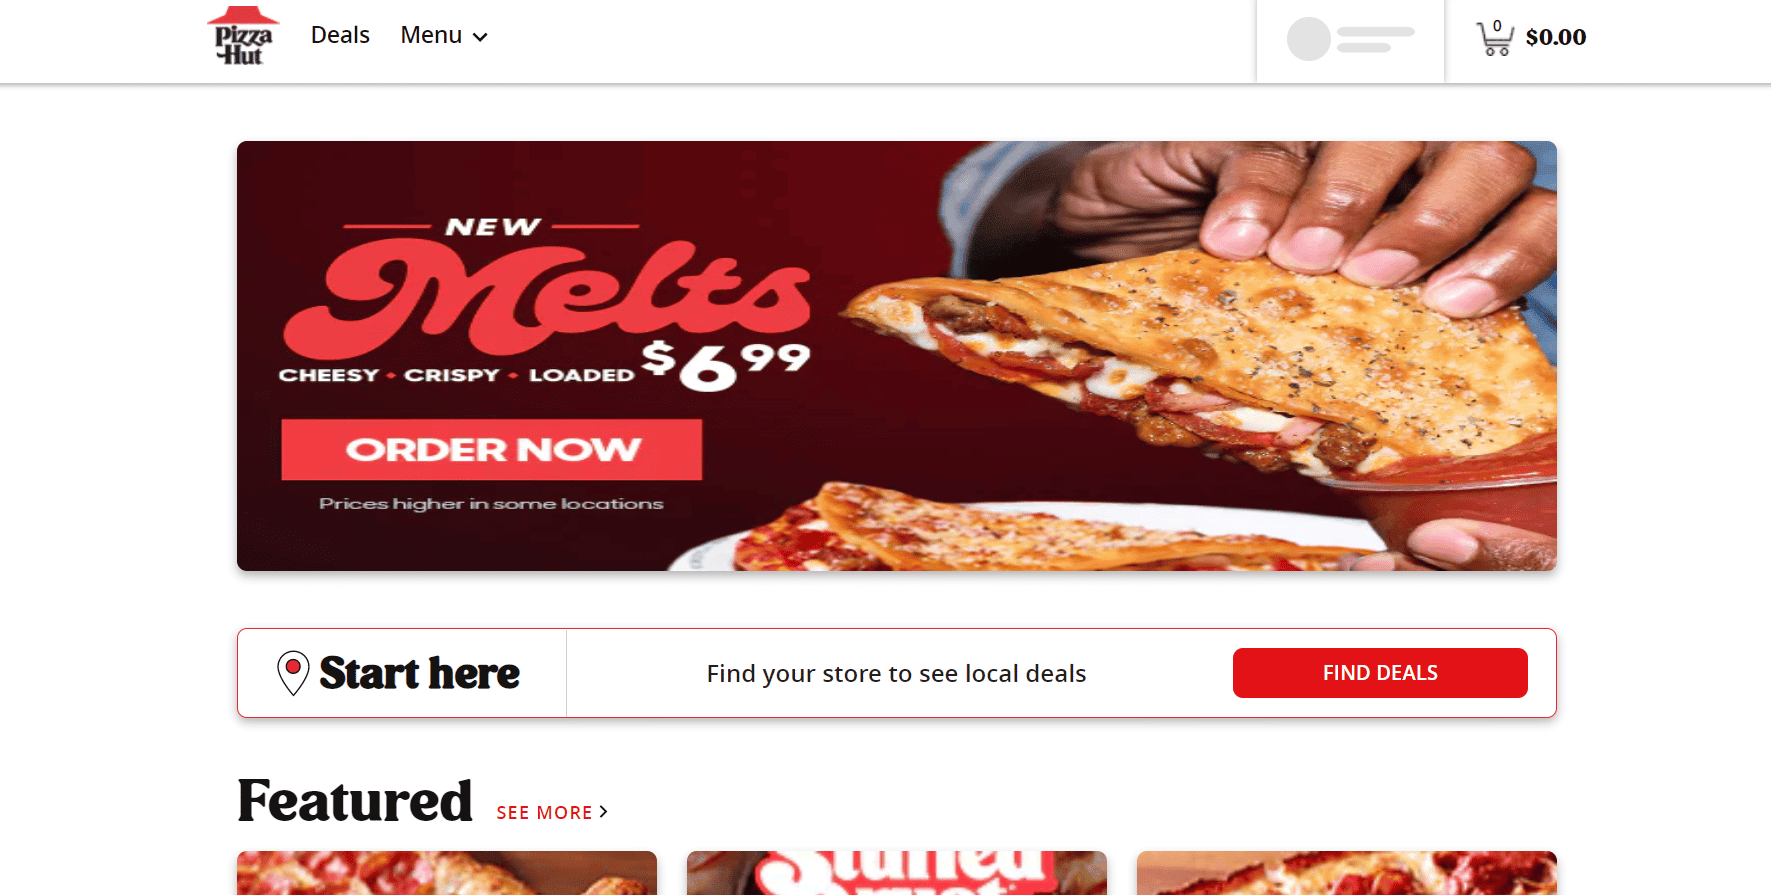Viewport: 1771px width, 895px height.
Task: Click the user avatar placeholder
Action: pyautogui.click(x=1308, y=39)
